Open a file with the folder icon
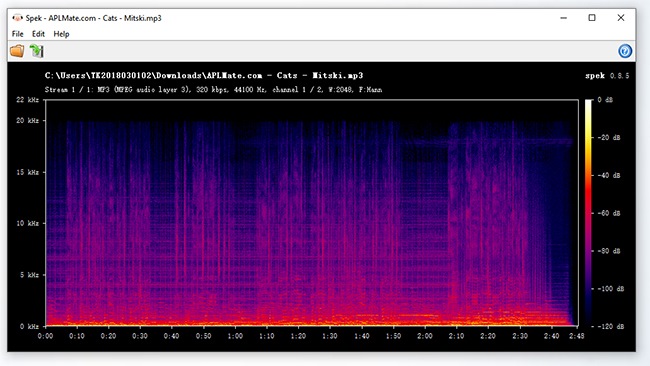Image resolution: width=650 pixels, height=366 pixels. point(17,51)
